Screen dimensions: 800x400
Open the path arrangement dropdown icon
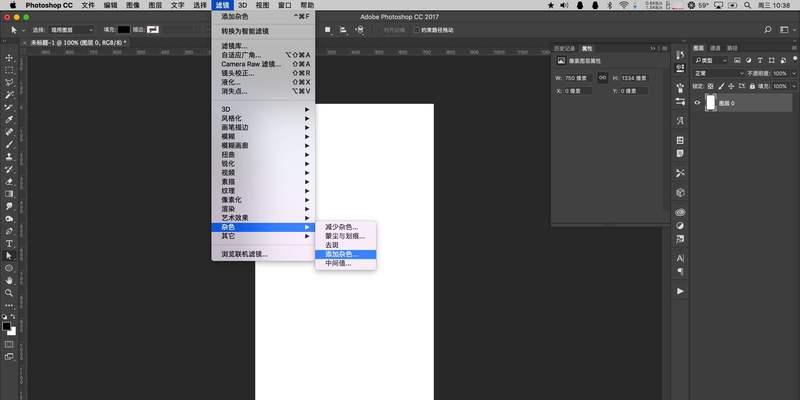tap(360, 30)
